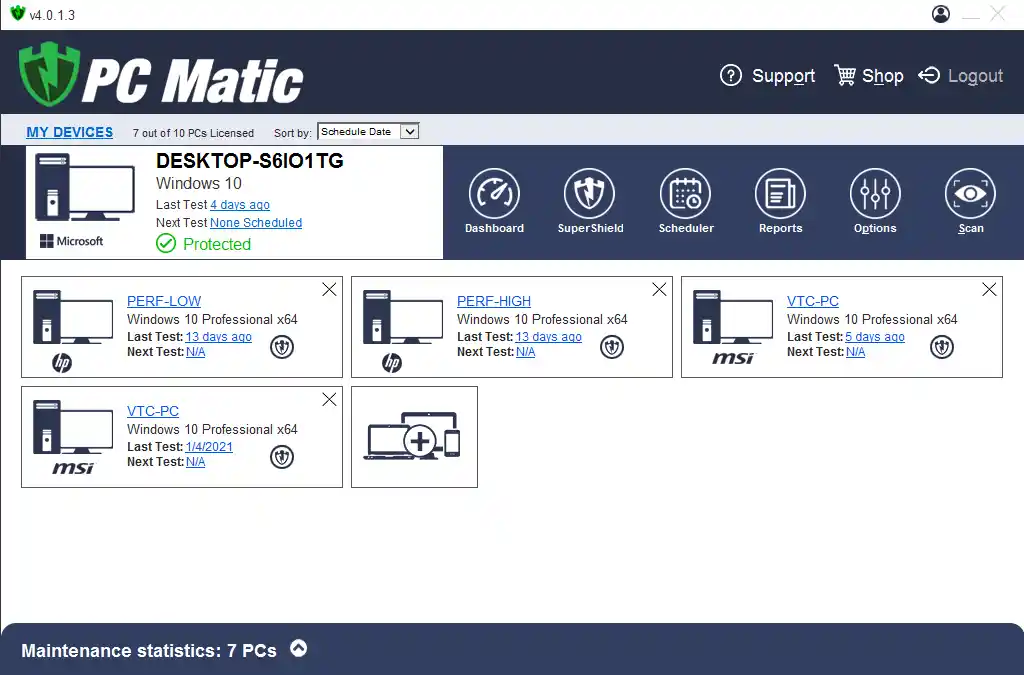The image size is (1024, 675).
Task: Click the SuperShield badge on PERF-LOW card
Action: point(282,347)
